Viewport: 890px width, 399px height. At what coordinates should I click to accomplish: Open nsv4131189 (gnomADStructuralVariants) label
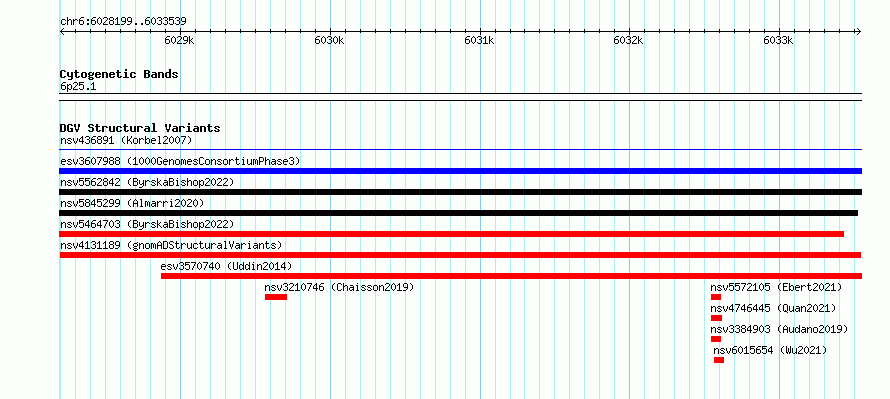point(171,245)
